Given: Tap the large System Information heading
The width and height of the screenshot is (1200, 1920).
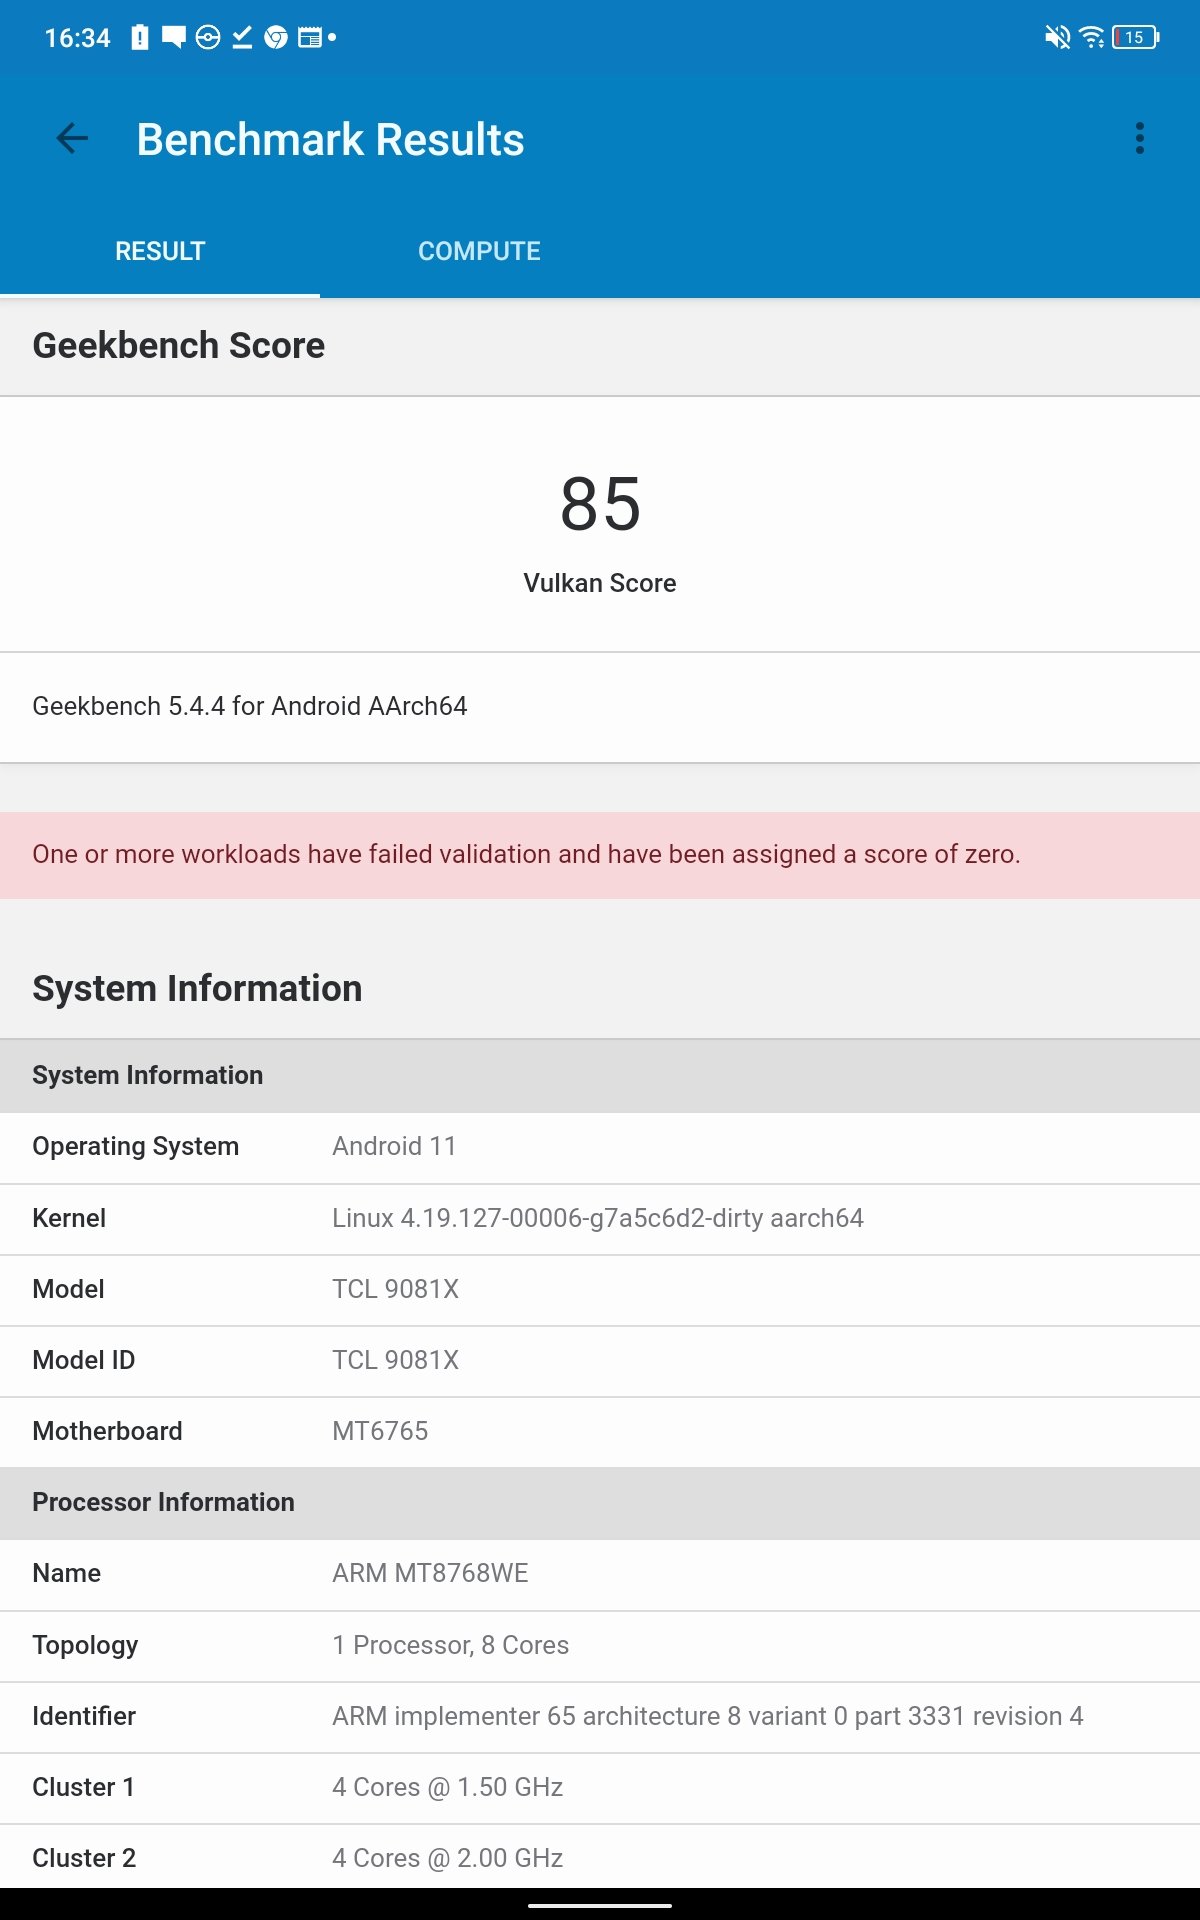Looking at the screenshot, I should tap(197, 988).
